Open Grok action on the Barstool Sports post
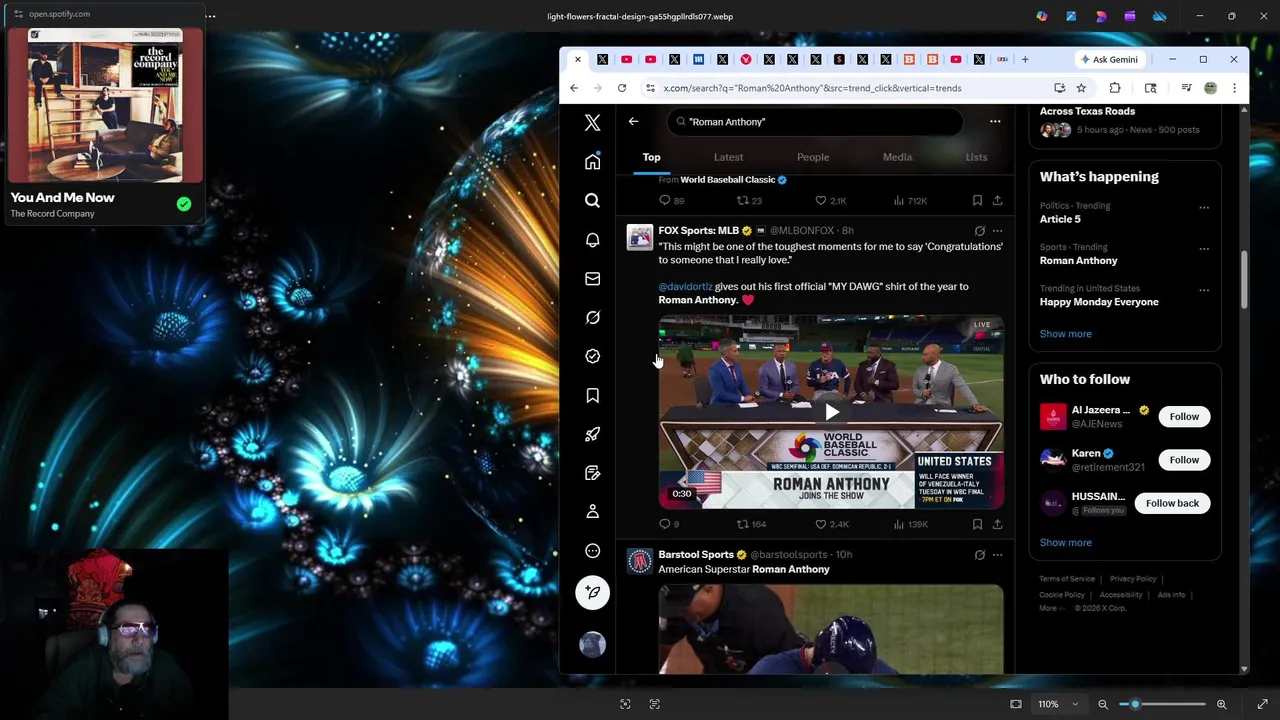The width and height of the screenshot is (1280, 720). pyautogui.click(x=980, y=555)
